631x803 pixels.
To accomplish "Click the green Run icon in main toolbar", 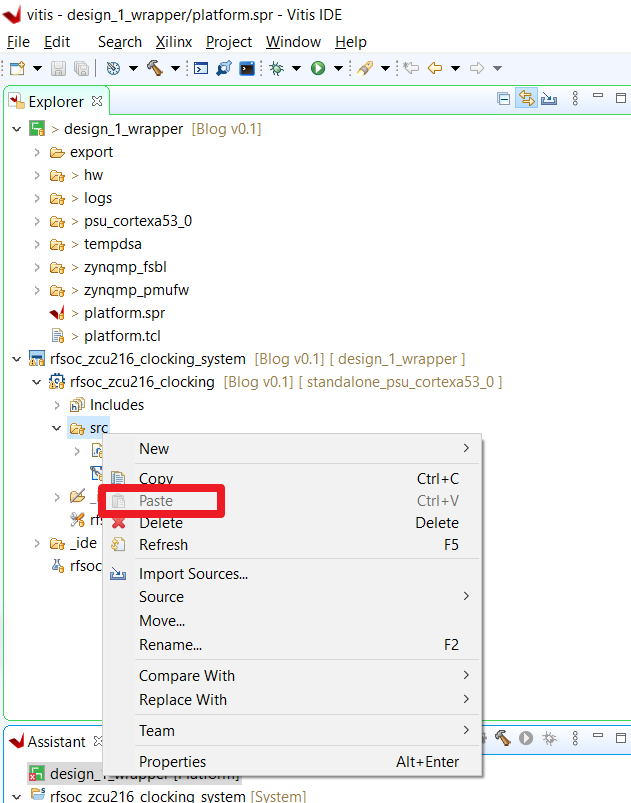I will click(318, 68).
